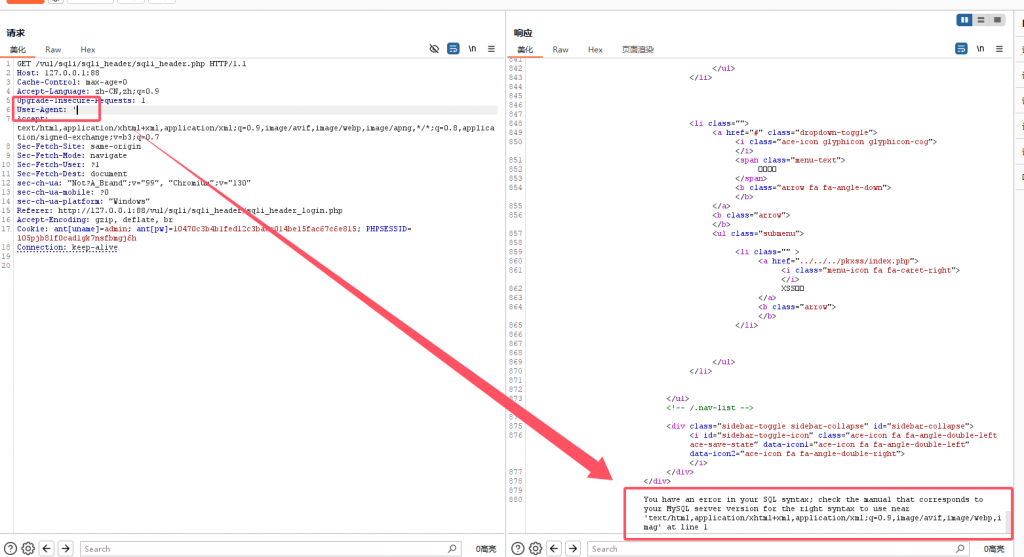The height and width of the screenshot is (557, 1024).
Task: Click the Cache-Control: max-age=0 line
Action: (x=72, y=82)
